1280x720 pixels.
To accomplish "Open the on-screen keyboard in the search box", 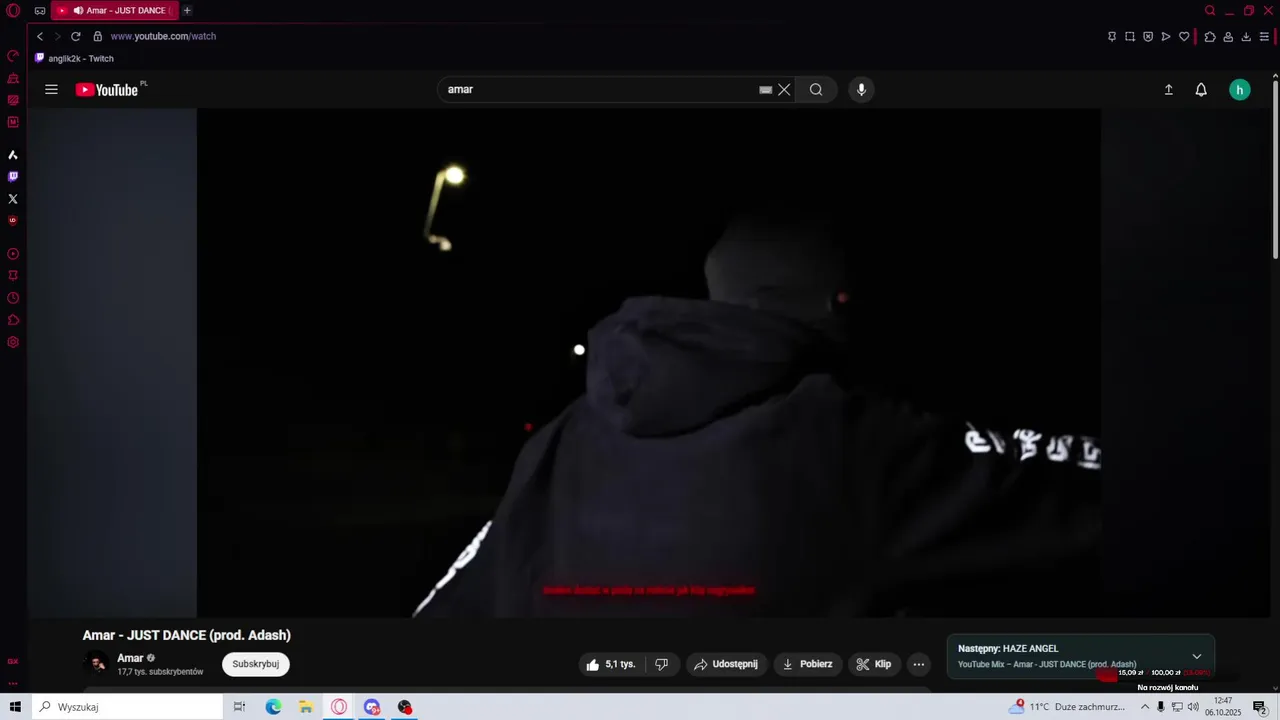I will tap(766, 89).
